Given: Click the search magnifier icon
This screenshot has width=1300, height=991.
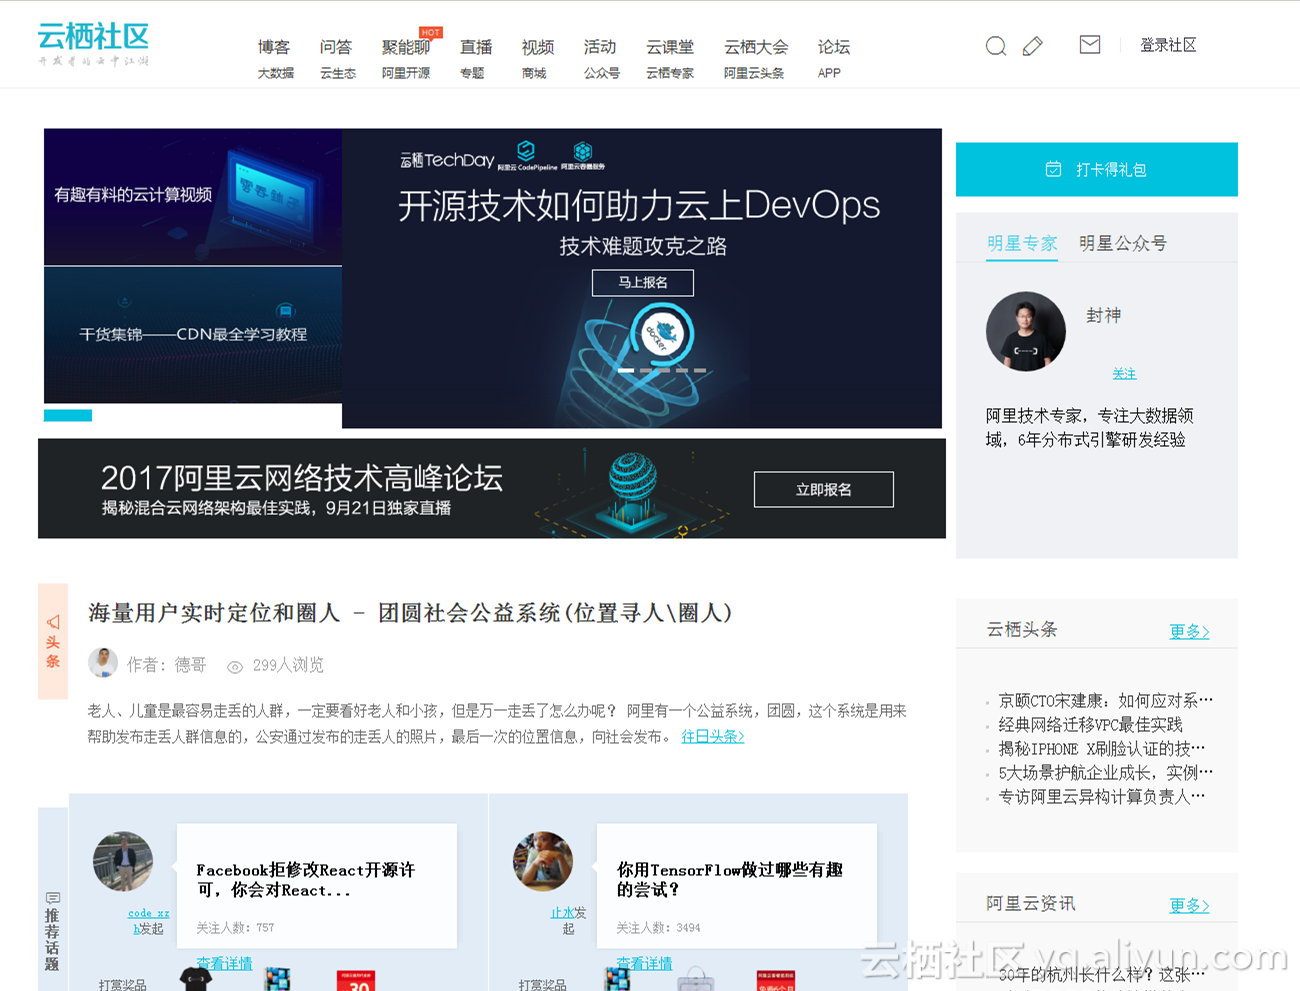Looking at the screenshot, I should pos(996,46).
